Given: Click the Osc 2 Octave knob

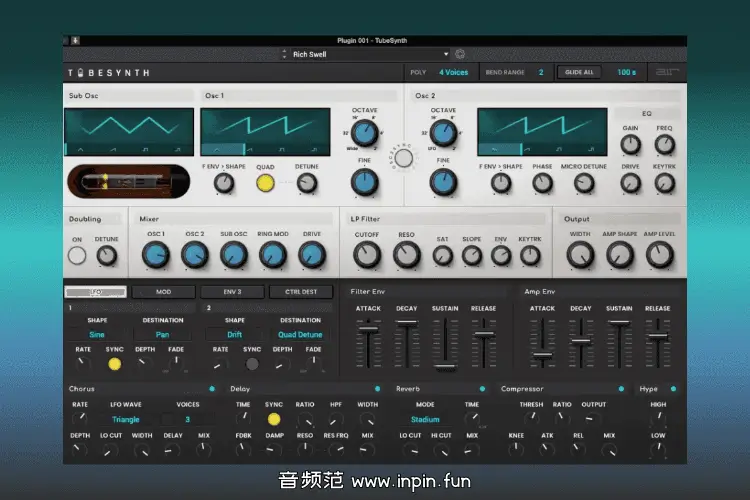Looking at the screenshot, I should pyautogui.click(x=443, y=133).
